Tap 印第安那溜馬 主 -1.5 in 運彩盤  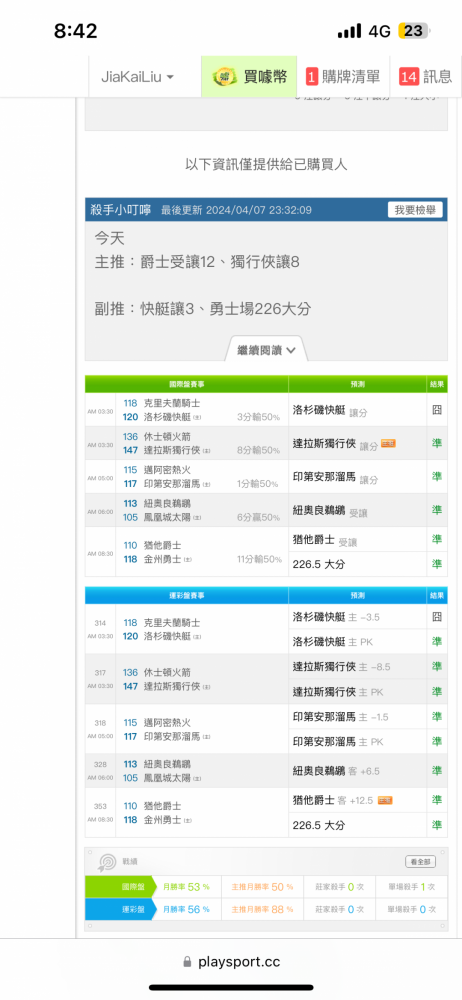click(340, 717)
